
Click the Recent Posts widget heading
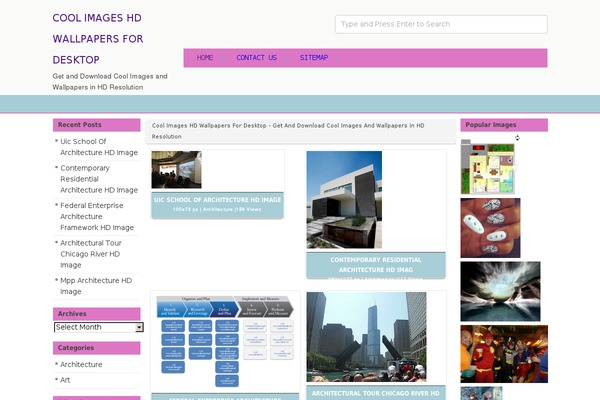[x=96, y=125]
